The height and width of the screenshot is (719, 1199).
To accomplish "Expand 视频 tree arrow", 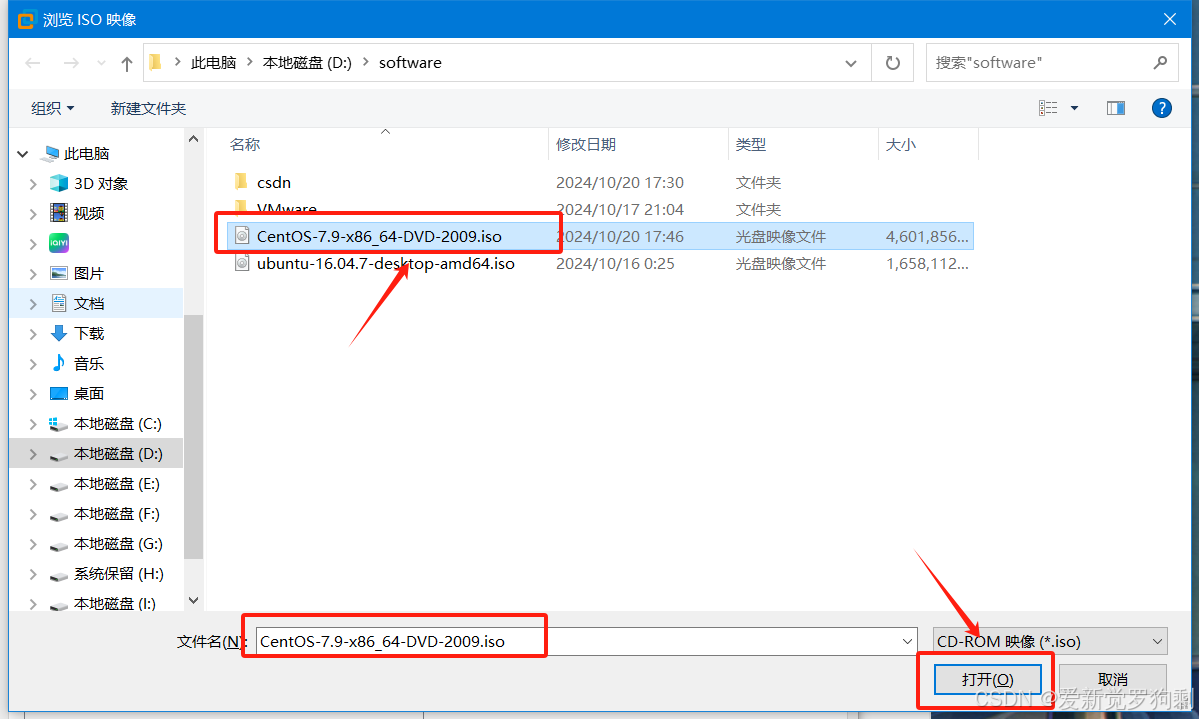I will click(33, 213).
